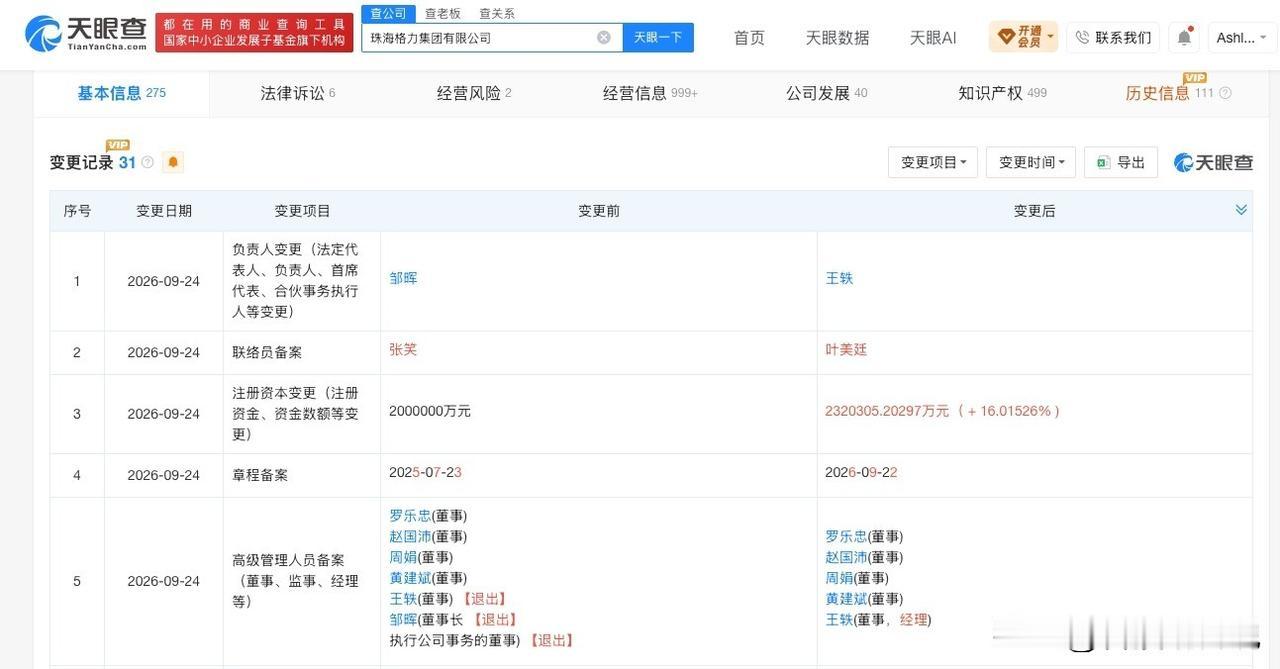Screen dimensions: 1280x669
Task: Click the red banner 都在用的商业查询工具
Action: coord(254,33)
